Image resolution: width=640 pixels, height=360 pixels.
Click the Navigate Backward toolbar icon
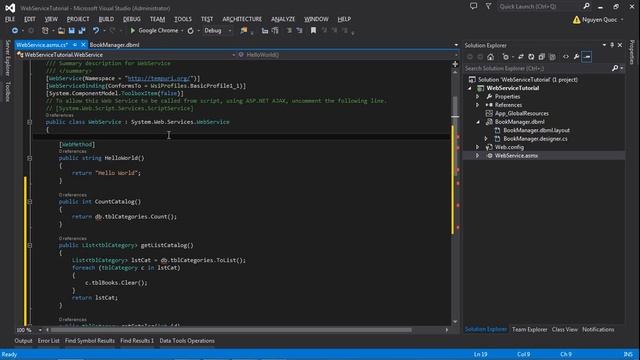[x=15, y=31]
